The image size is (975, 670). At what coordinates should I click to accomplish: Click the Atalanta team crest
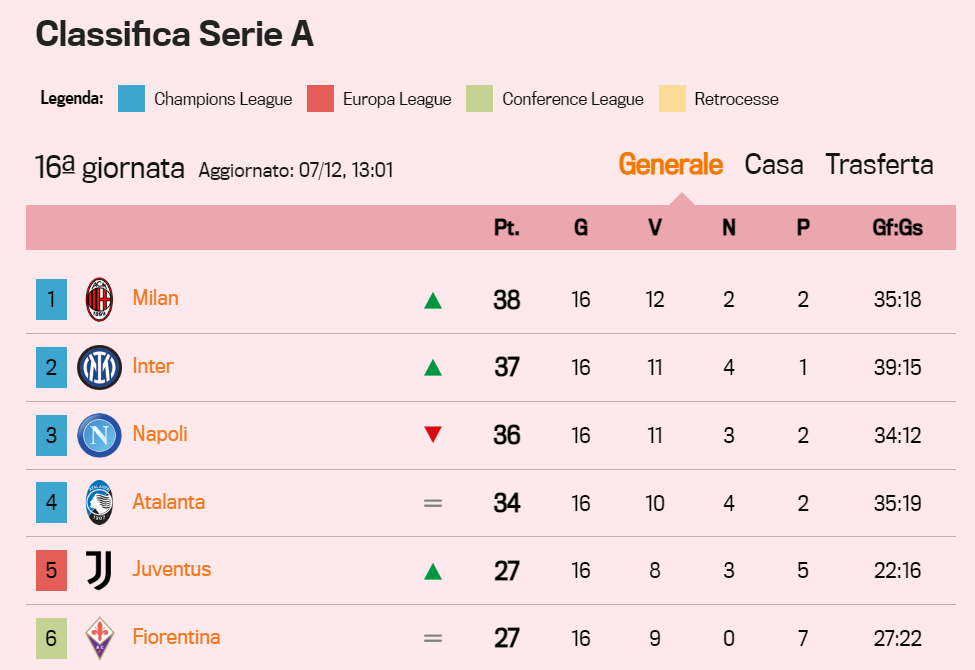(99, 502)
